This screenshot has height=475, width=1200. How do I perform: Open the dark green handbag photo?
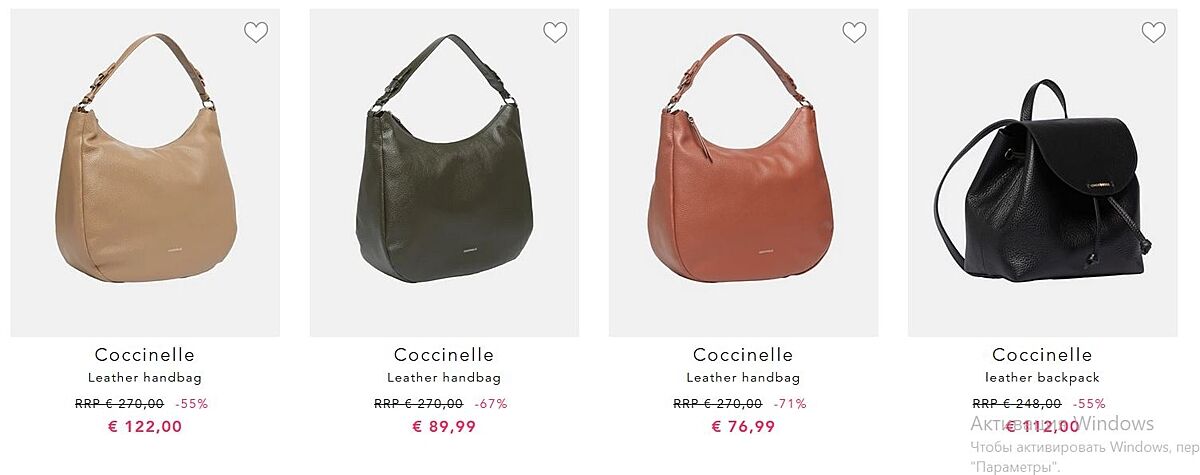click(444, 173)
